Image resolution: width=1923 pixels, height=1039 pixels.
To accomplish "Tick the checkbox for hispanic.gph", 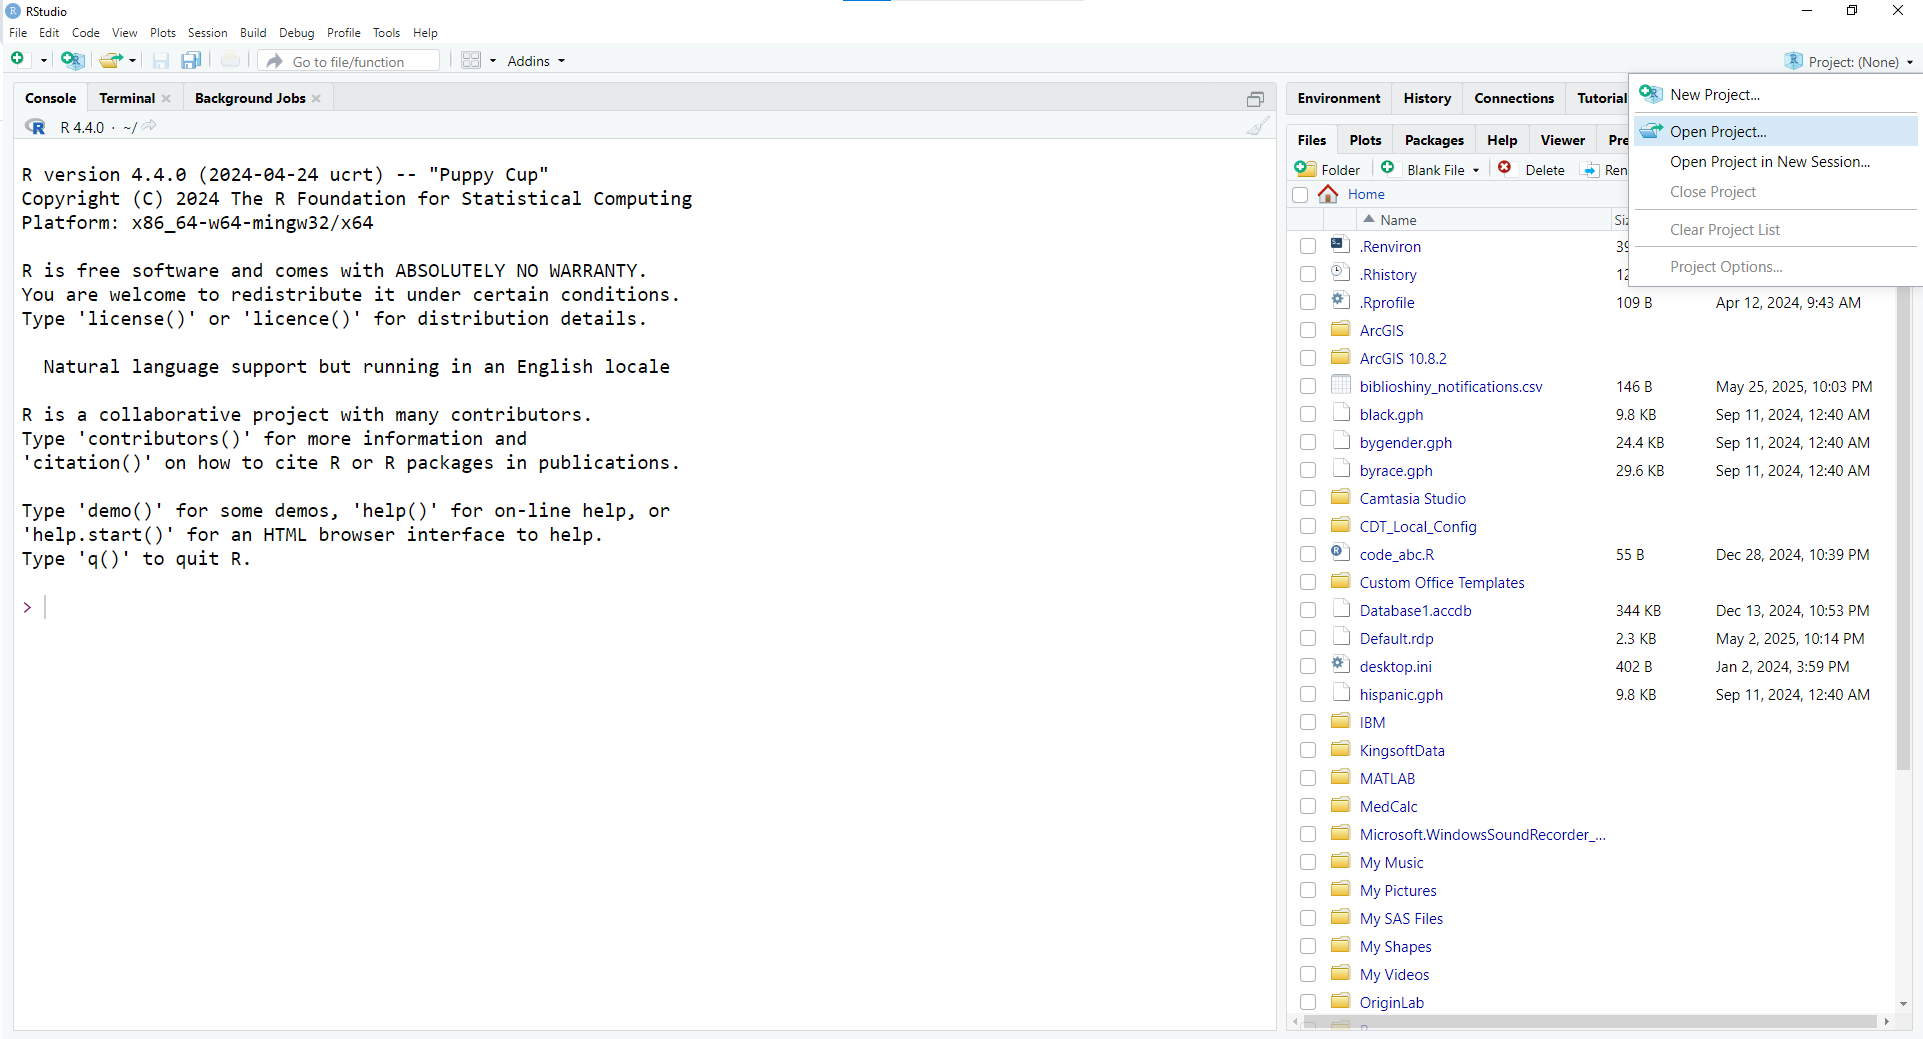I will point(1308,694).
